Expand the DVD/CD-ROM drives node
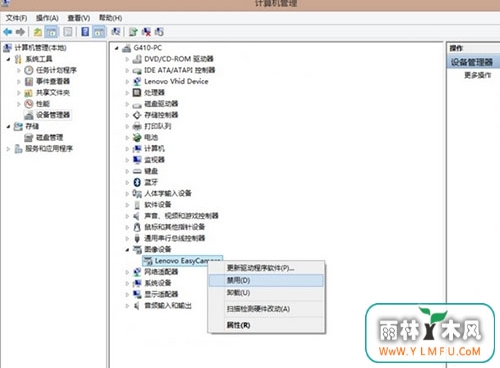The image size is (500, 368). pyautogui.click(x=127, y=59)
